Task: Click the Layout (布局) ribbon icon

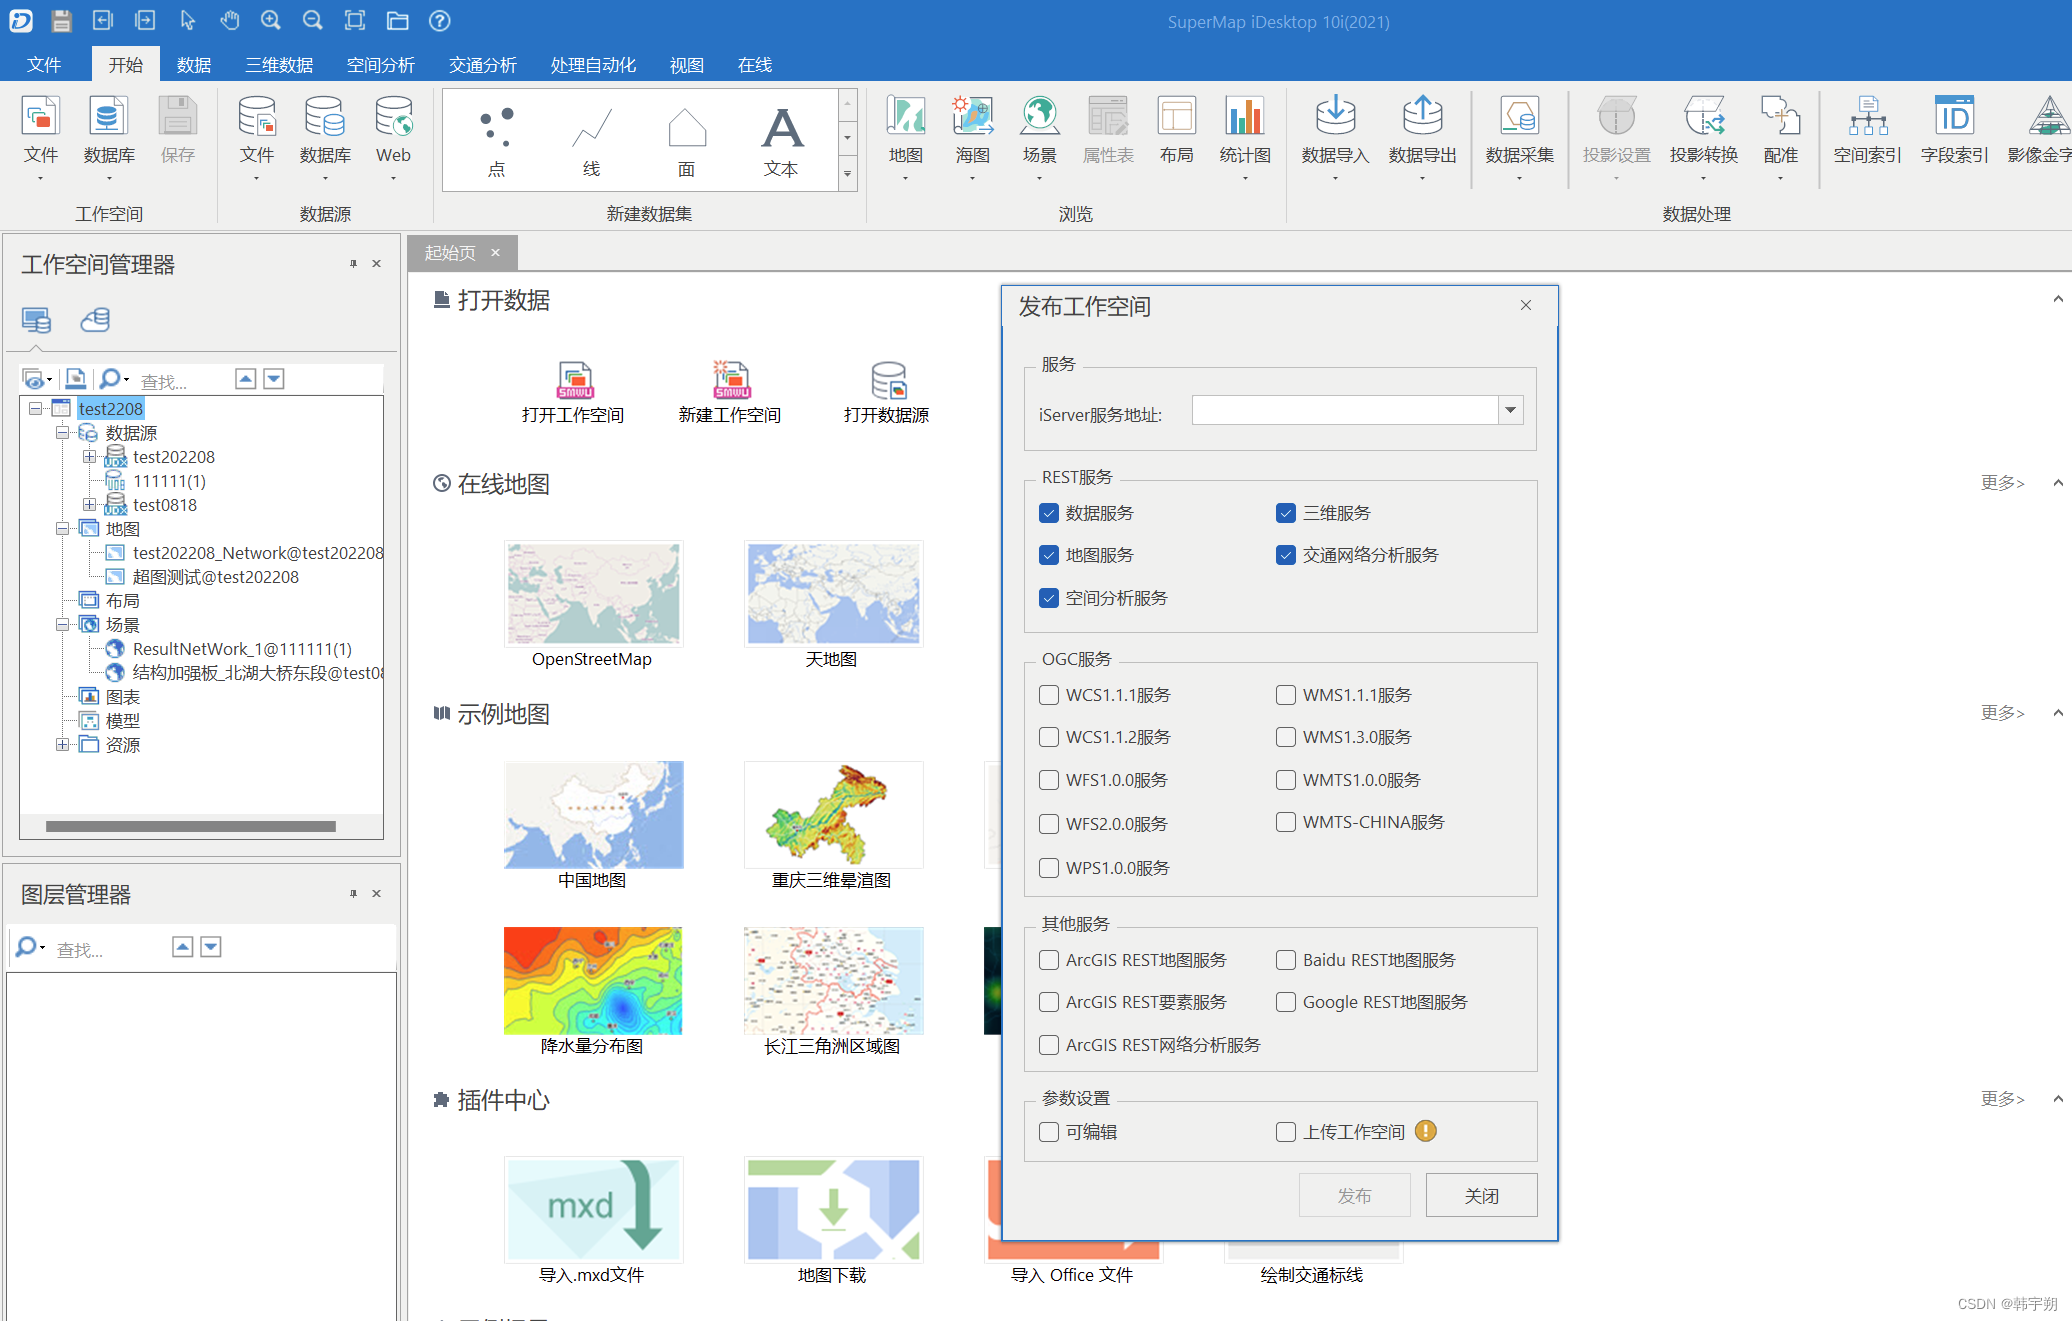Action: (x=1176, y=130)
